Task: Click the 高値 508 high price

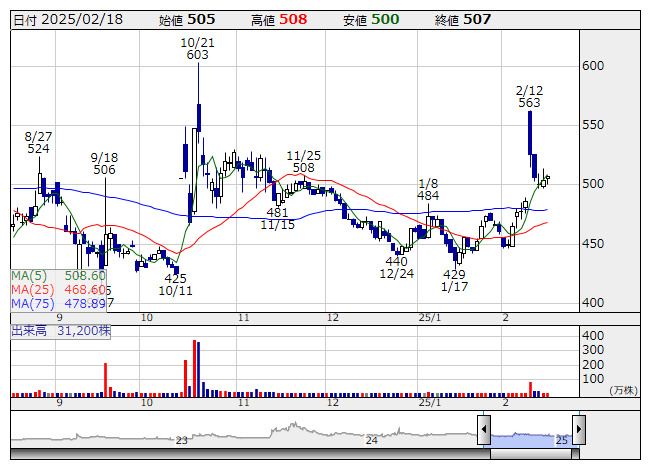Action: click(279, 20)
